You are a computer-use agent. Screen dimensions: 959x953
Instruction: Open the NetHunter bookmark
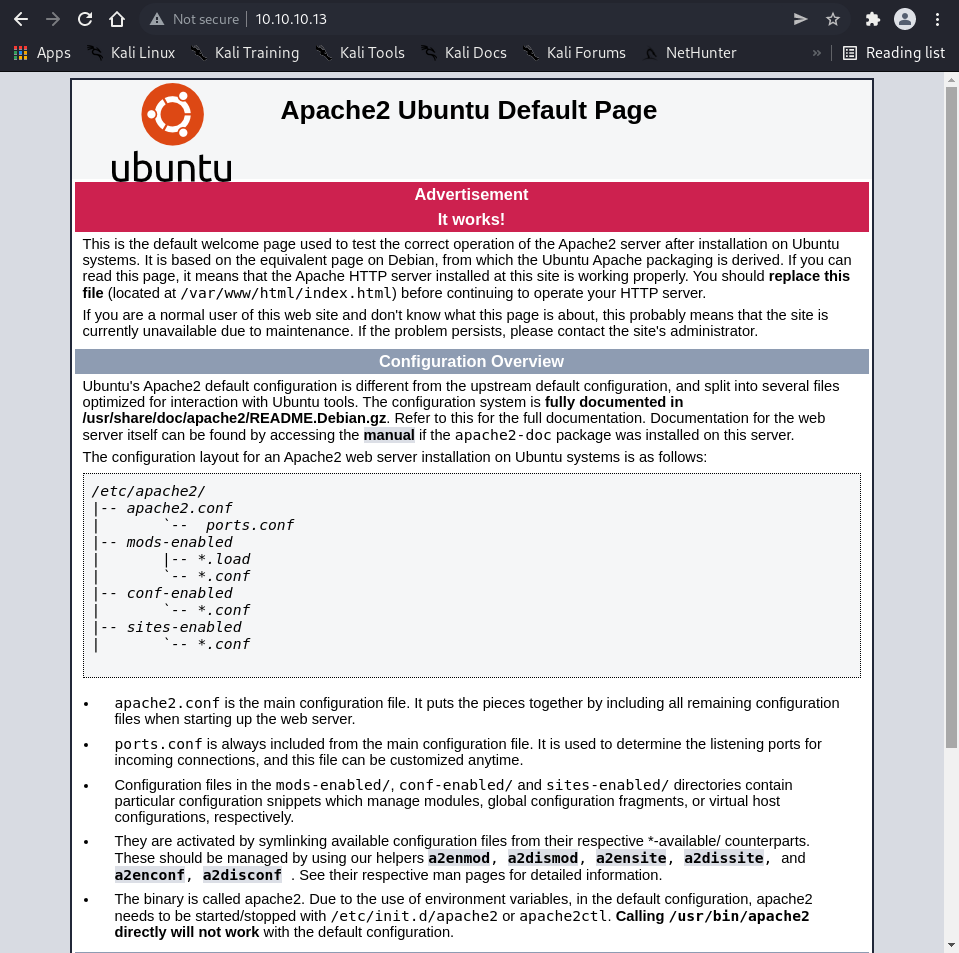click(x=690, y=53)
